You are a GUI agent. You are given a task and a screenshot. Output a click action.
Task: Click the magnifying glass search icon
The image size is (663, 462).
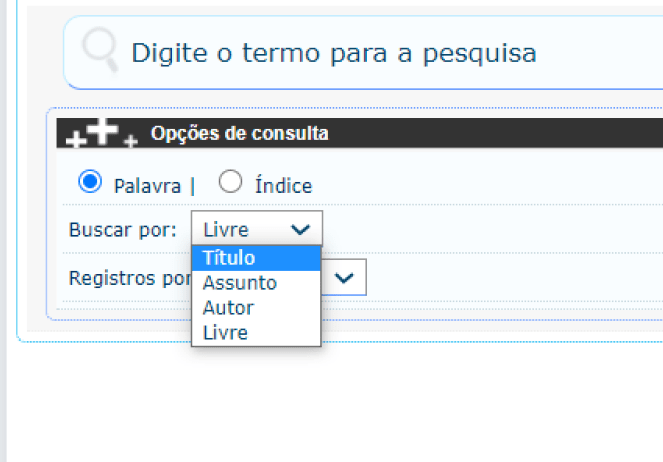pyautogui.click(x=100, y=51)
